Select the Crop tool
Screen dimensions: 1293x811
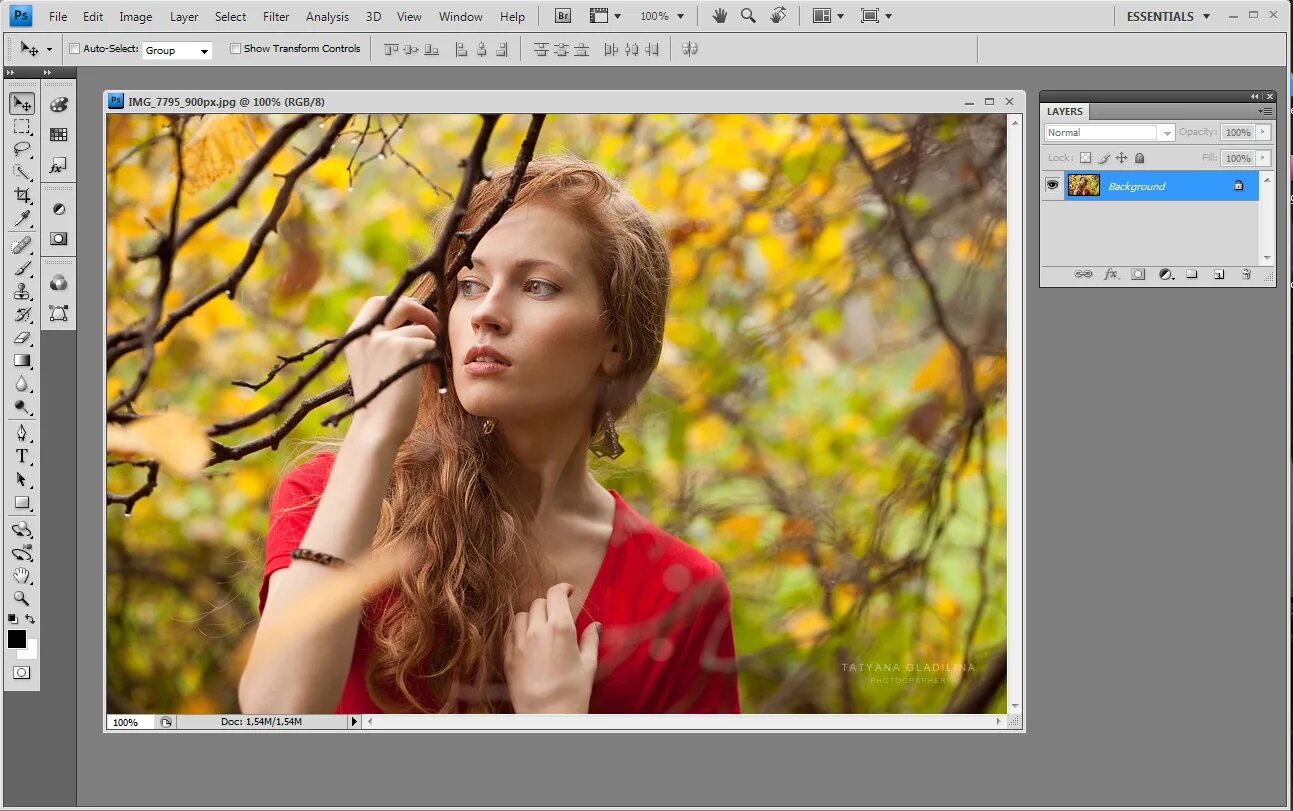22,196
